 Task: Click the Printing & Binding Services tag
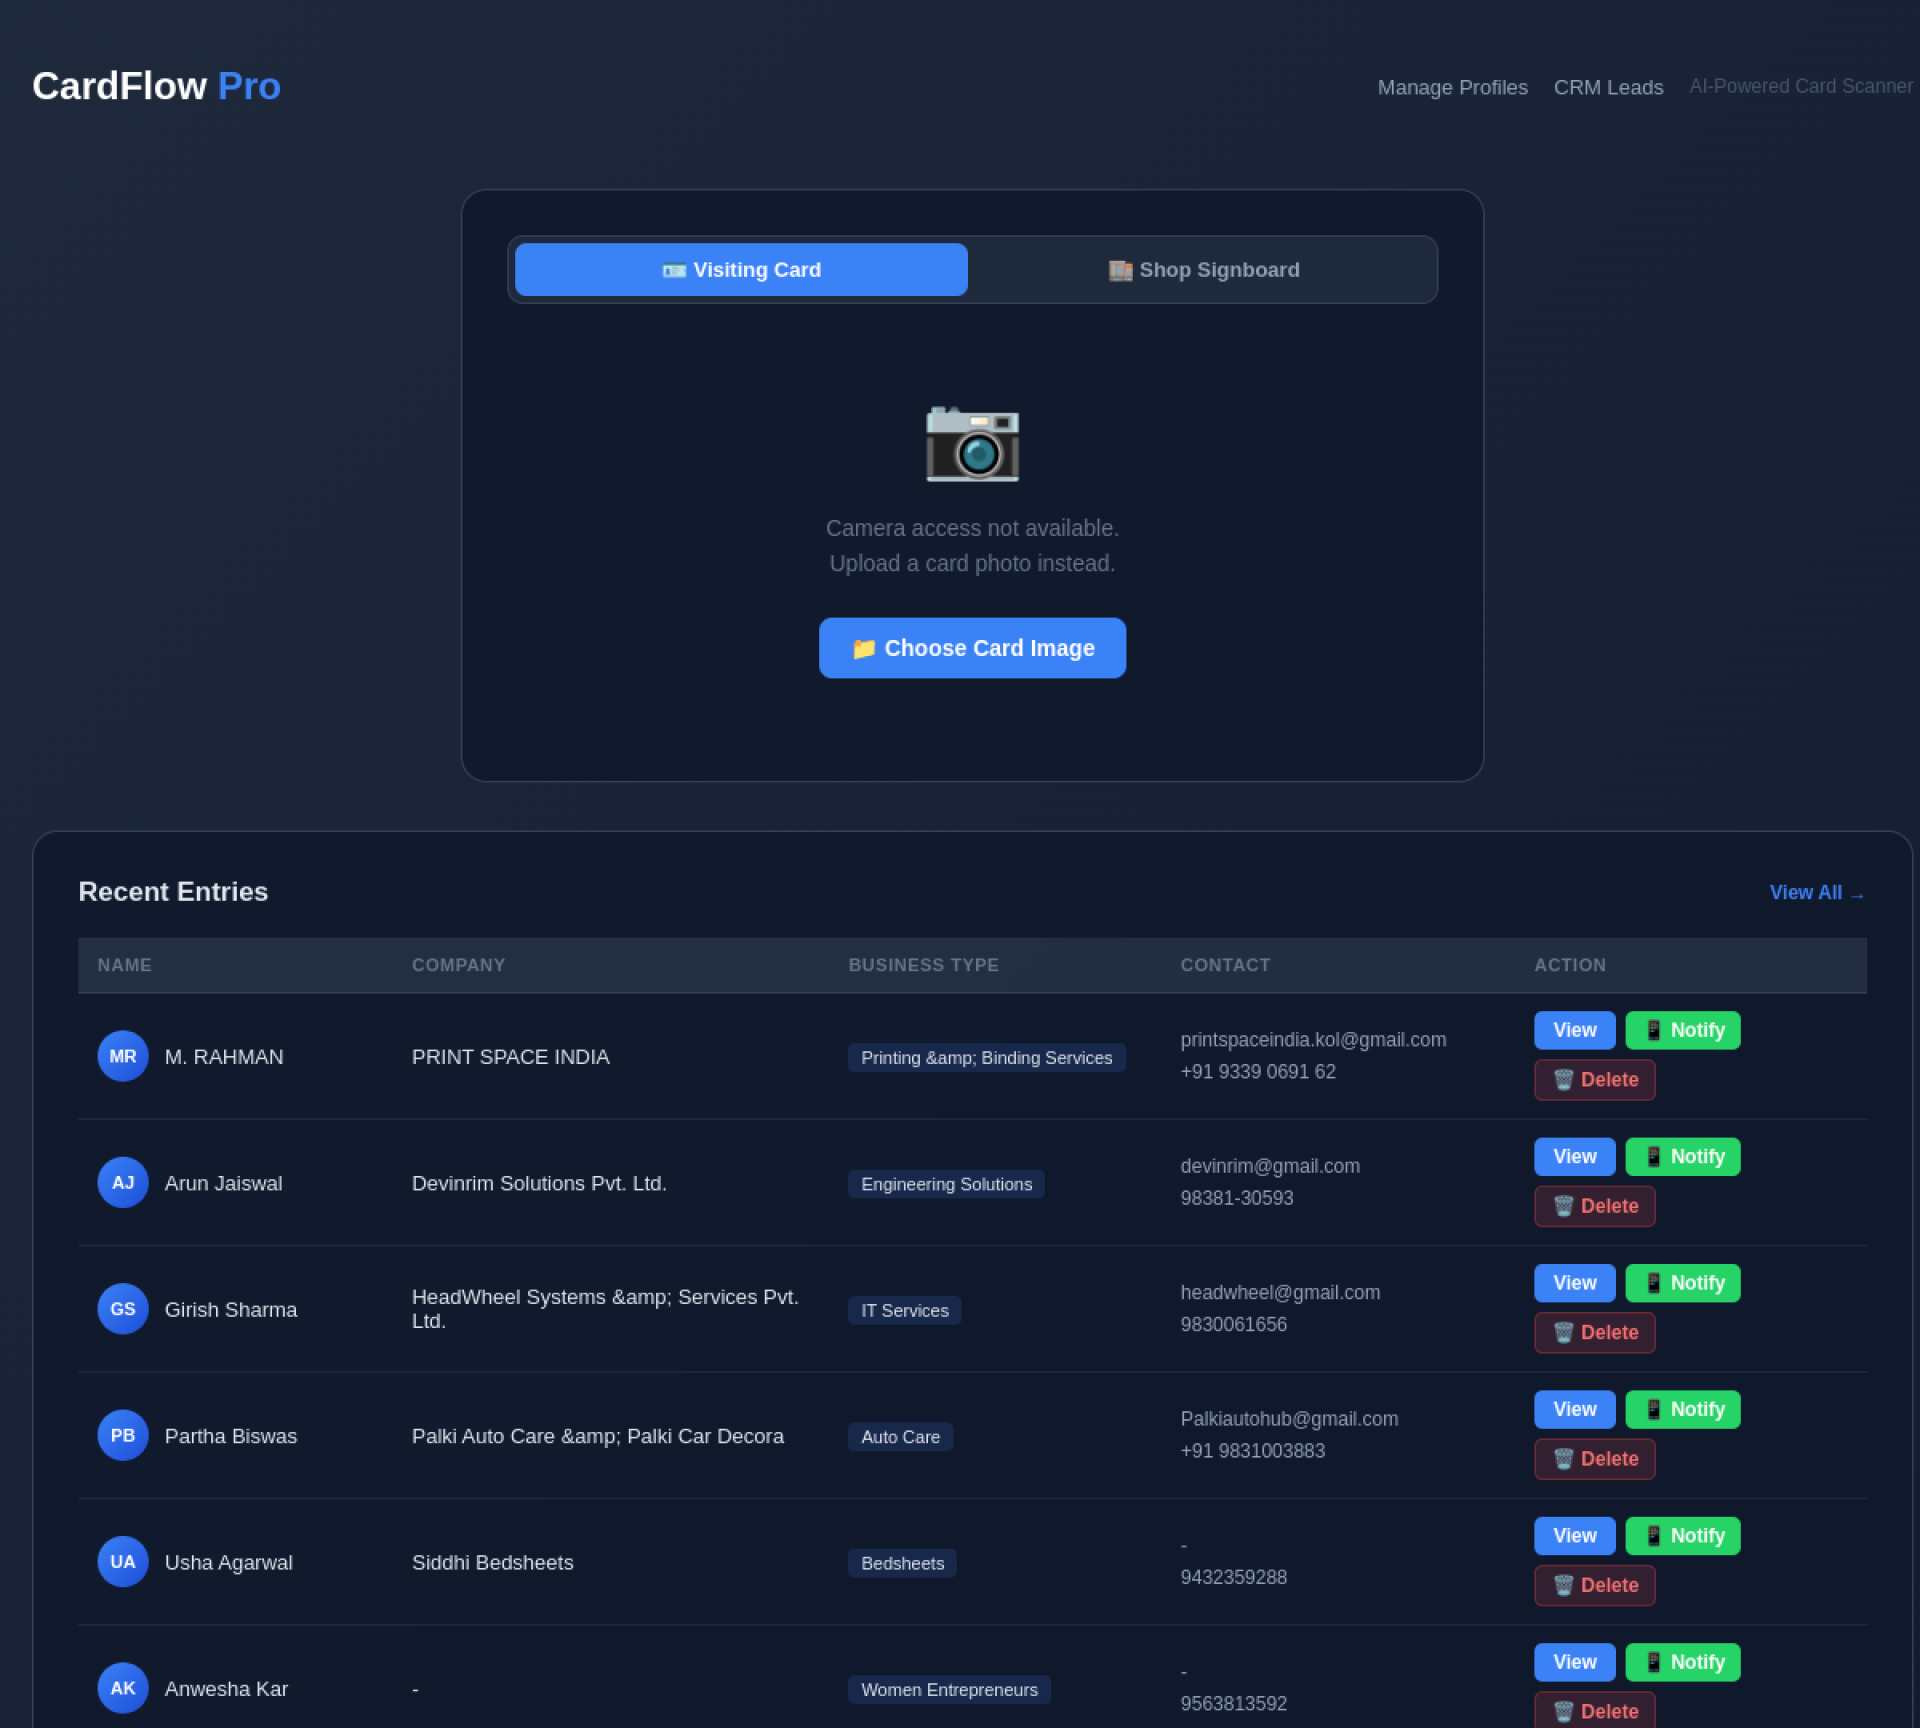986,1058
